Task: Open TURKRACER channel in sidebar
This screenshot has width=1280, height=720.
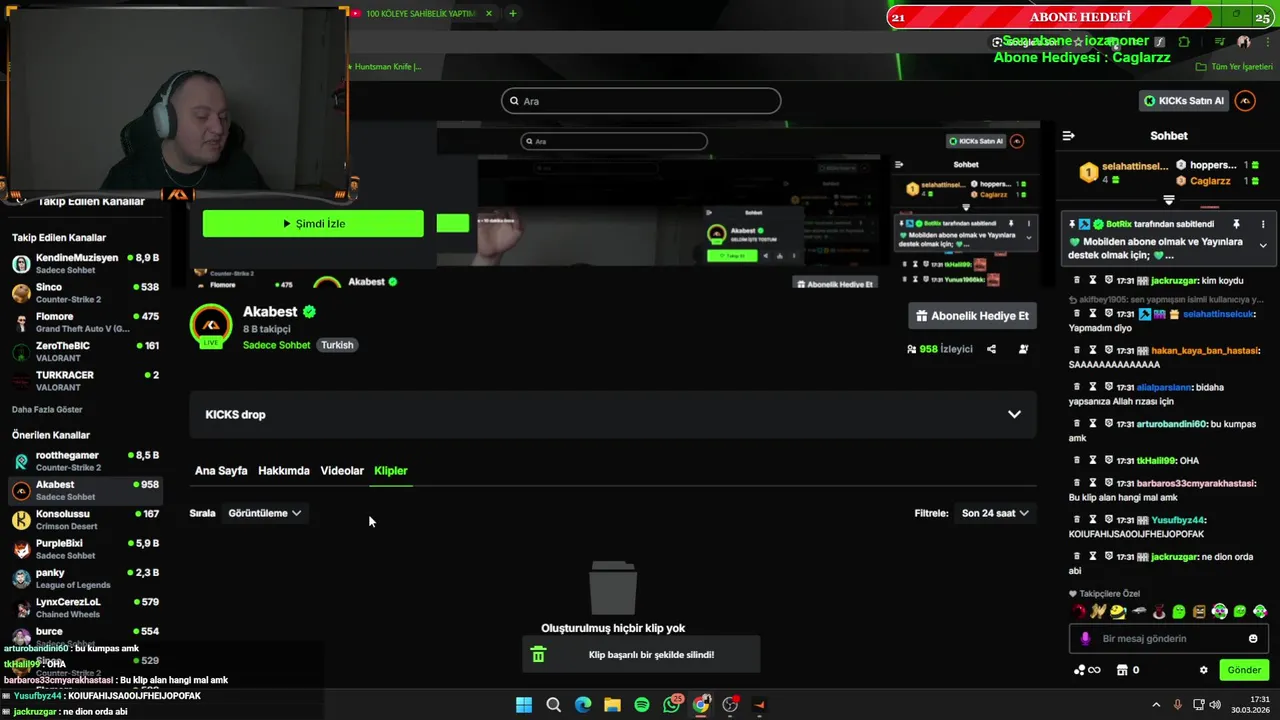Action: [x=85, y=381]
